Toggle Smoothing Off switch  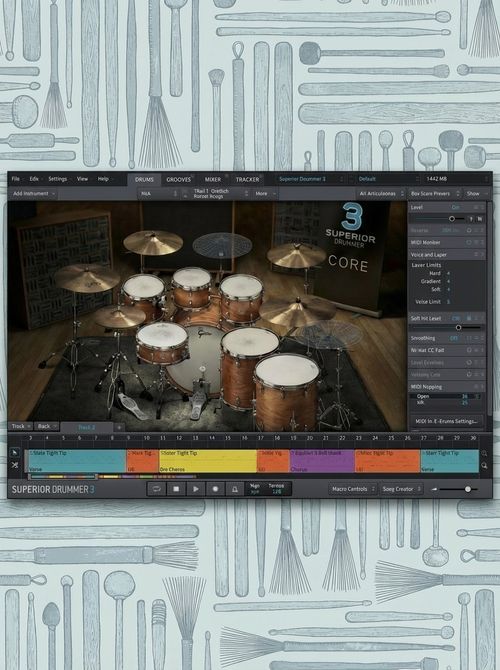coord(454,338)
